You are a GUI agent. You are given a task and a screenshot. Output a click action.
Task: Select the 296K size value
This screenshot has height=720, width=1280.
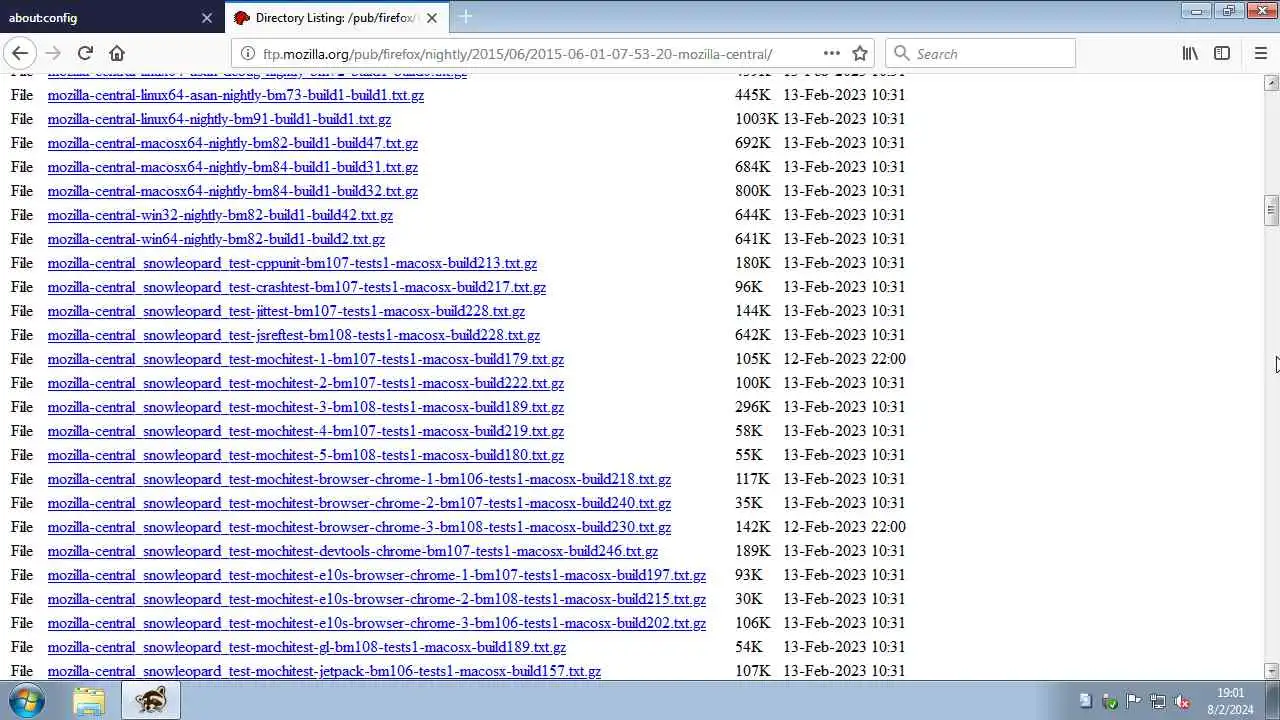coord(752,407)
